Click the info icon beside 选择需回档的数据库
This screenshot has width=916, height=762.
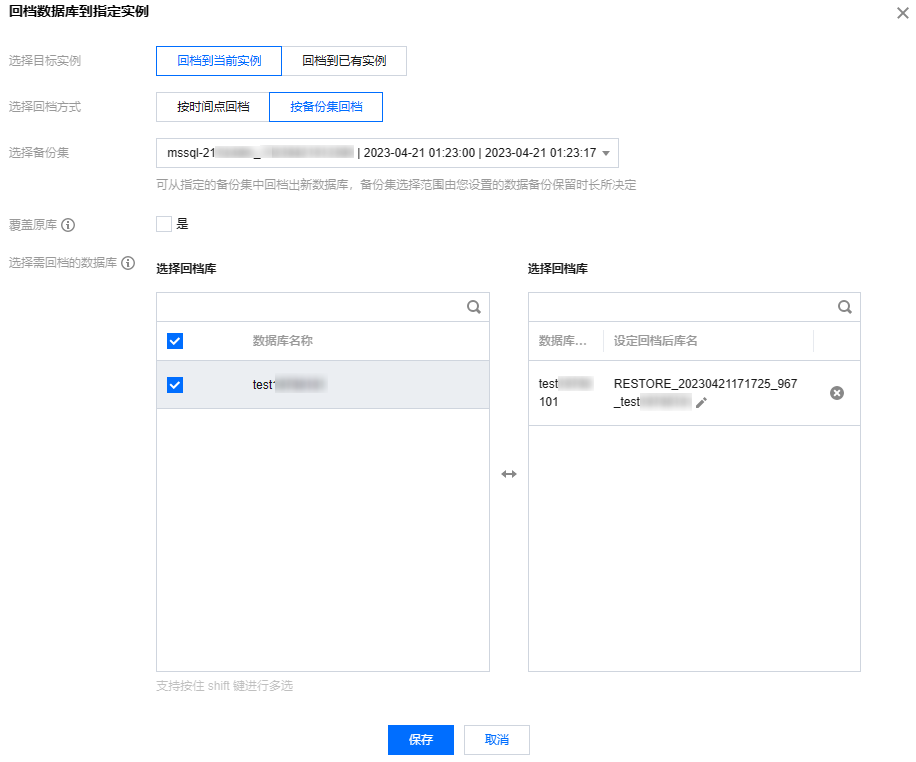128,263
